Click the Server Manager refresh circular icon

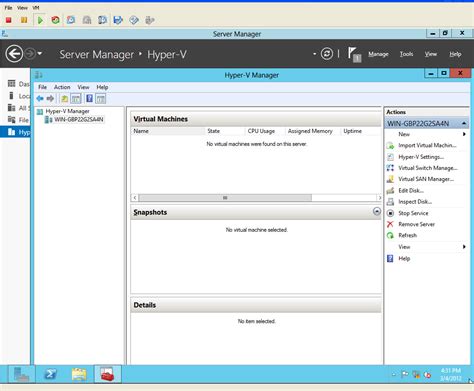coord(327,54)
